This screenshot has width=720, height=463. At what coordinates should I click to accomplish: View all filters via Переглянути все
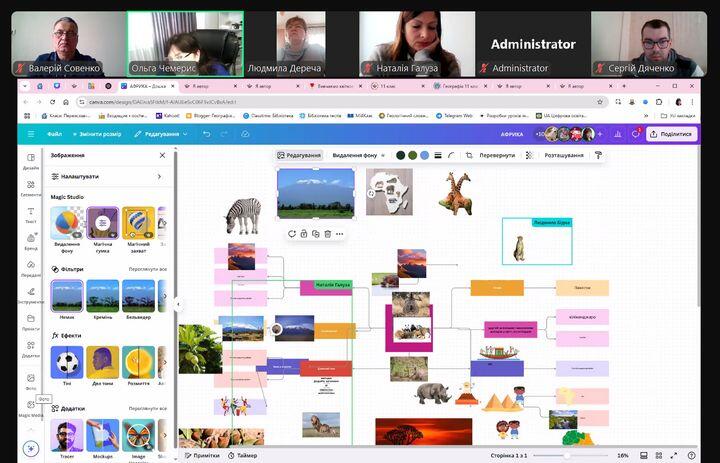click(x=147, y=269)
